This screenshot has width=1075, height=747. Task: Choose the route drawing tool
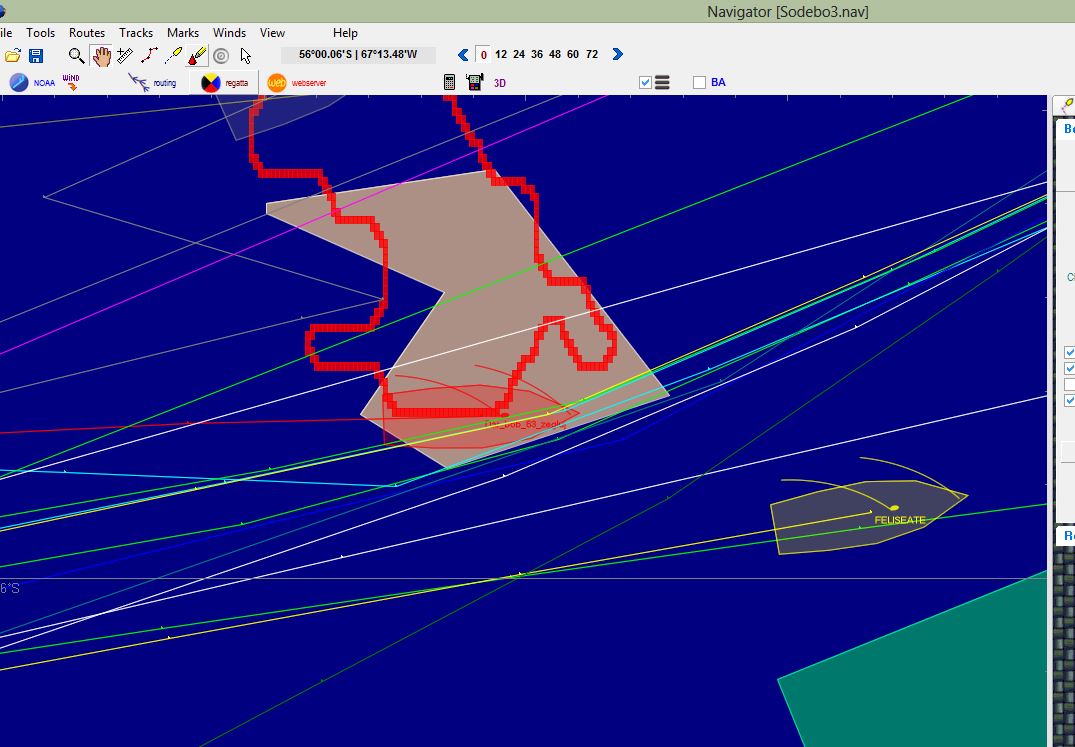pyautogui.click(x=150, y=55)
